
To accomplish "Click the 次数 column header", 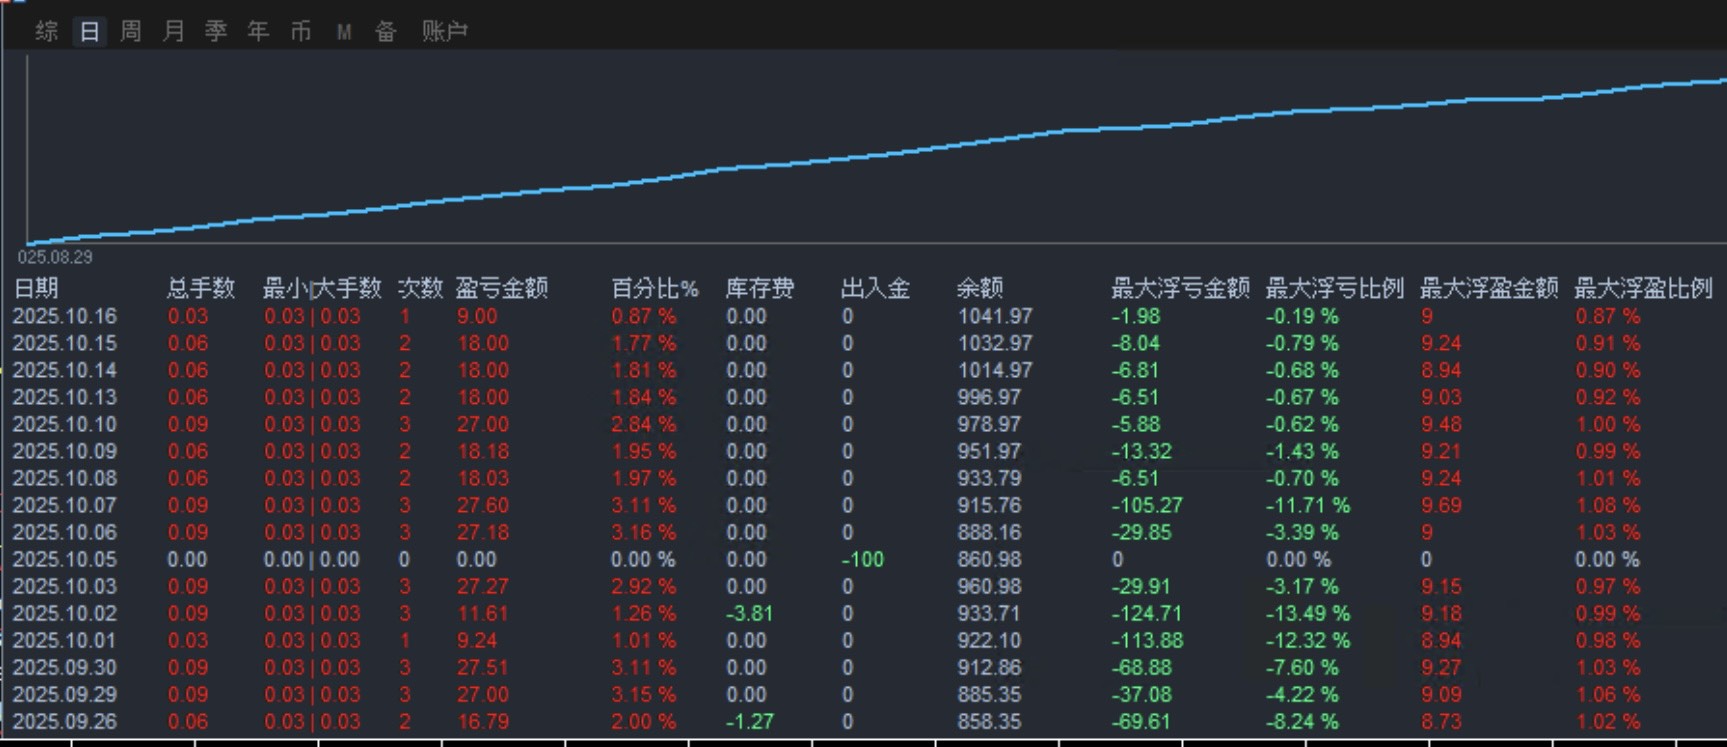I will pos(420,289).
